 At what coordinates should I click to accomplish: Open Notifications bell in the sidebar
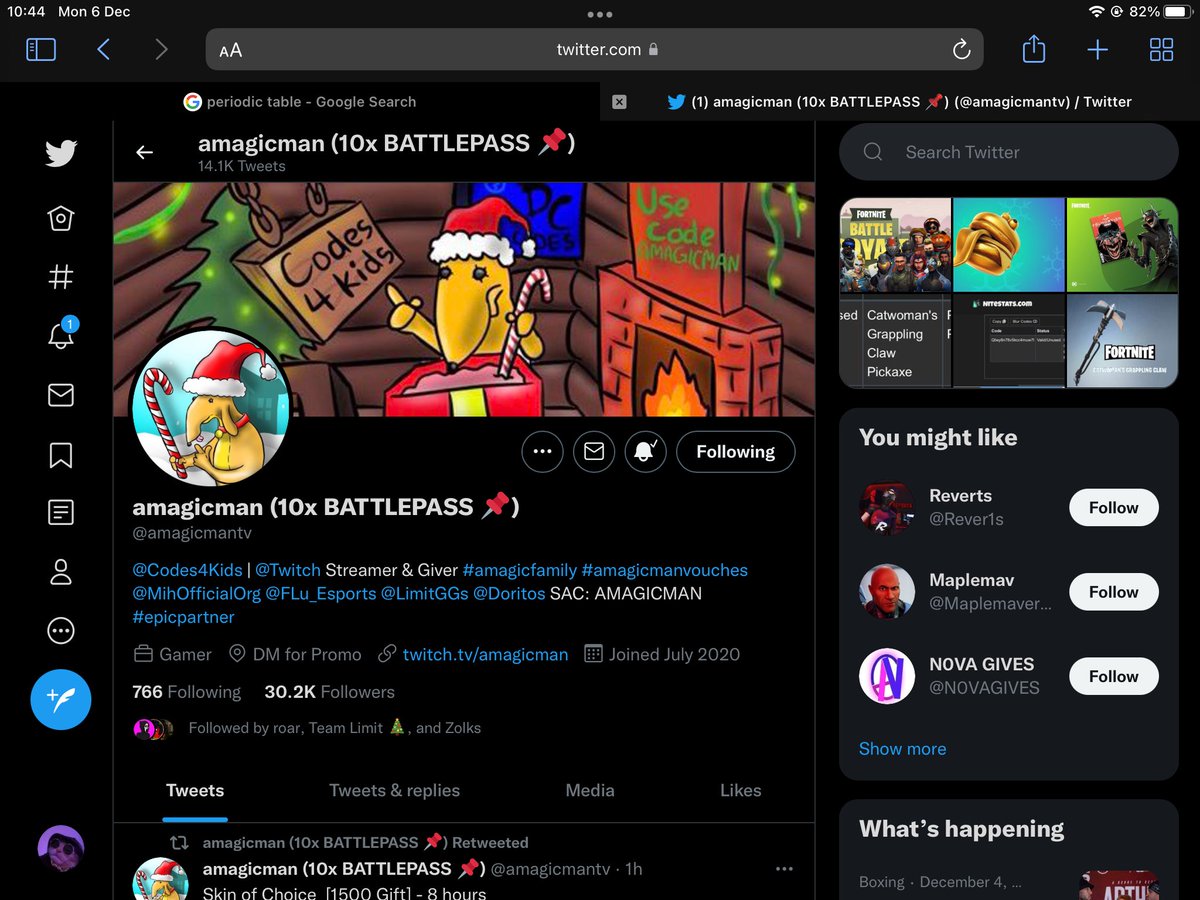click(61, 335)
